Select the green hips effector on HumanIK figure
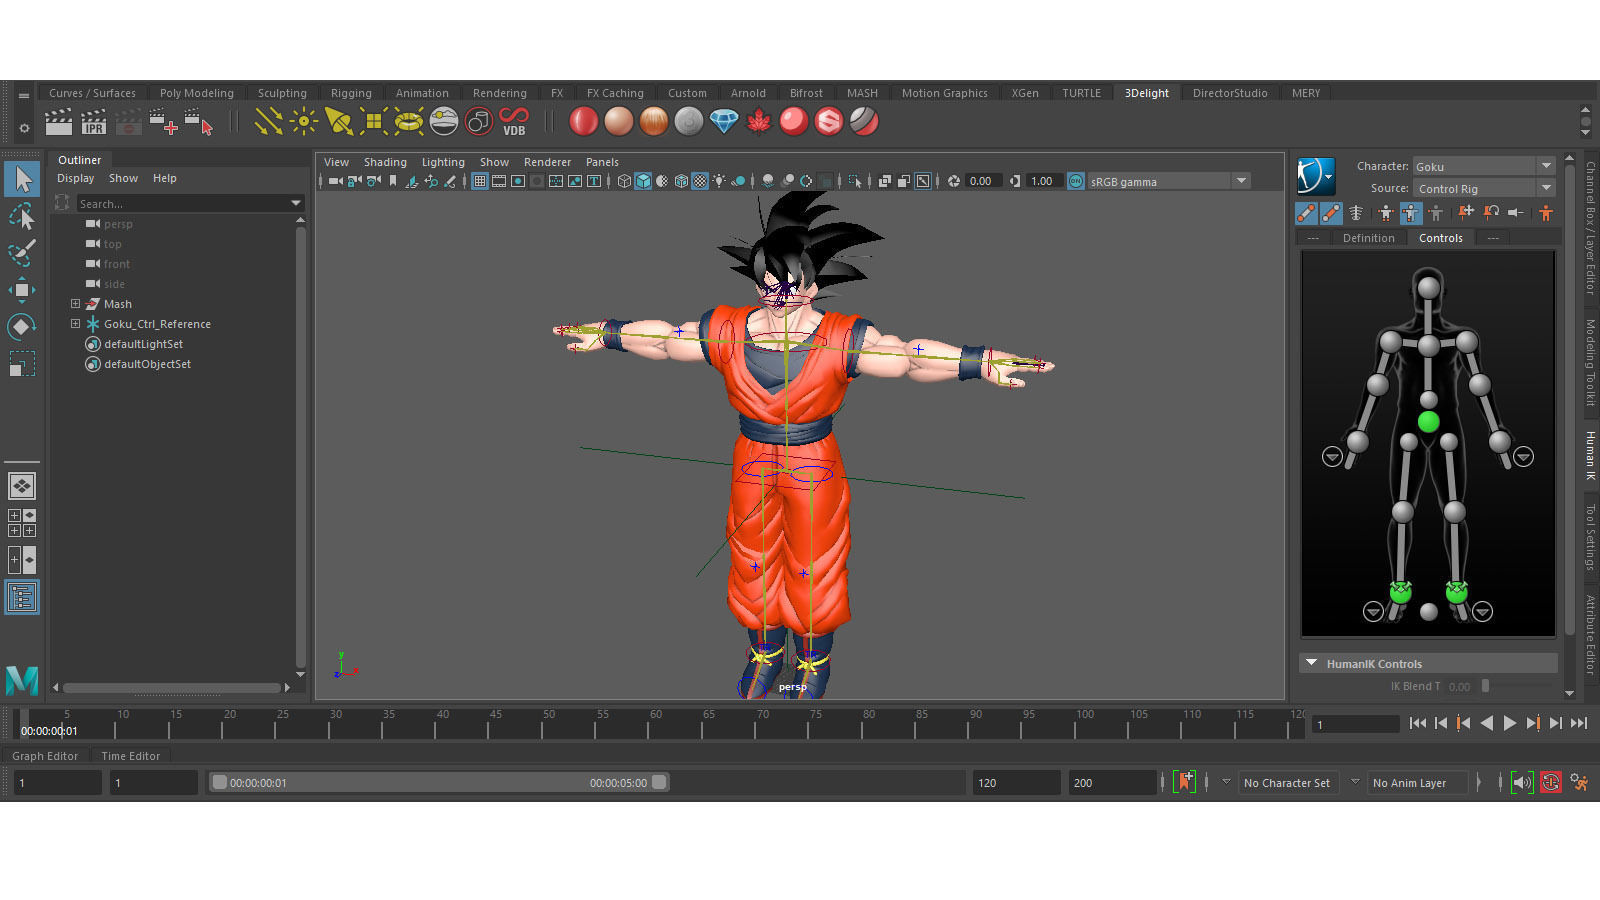Viewport: 1600px width, 900px height. (x=1428, y=422)
